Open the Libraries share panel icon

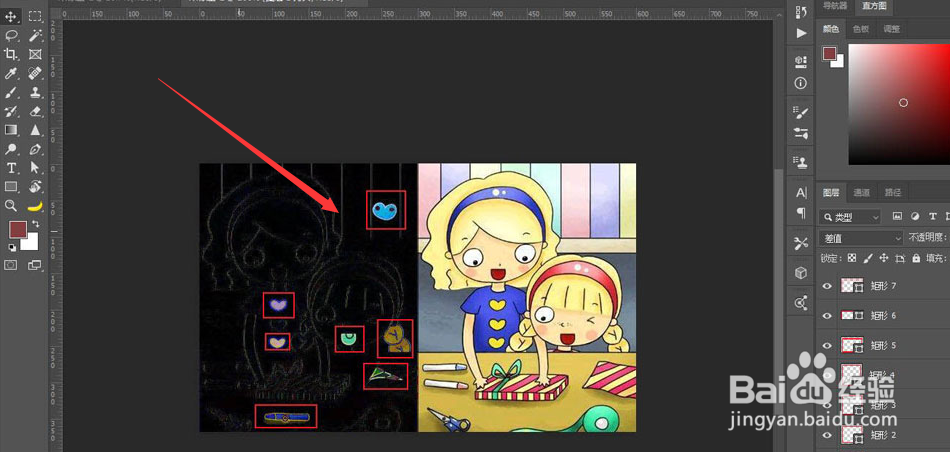pyautogui.click(x=801, y=302)
